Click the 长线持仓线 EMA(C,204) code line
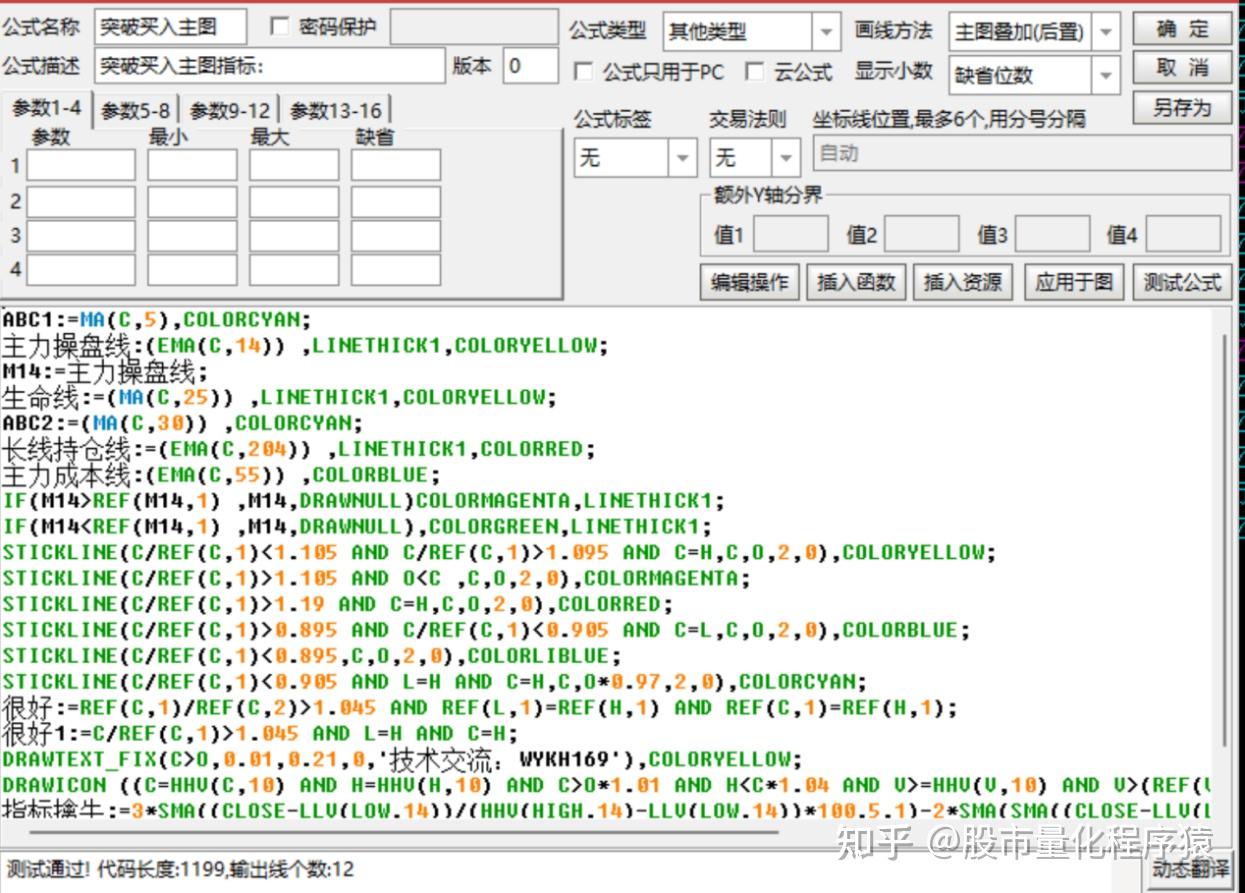 pos(298,449)
